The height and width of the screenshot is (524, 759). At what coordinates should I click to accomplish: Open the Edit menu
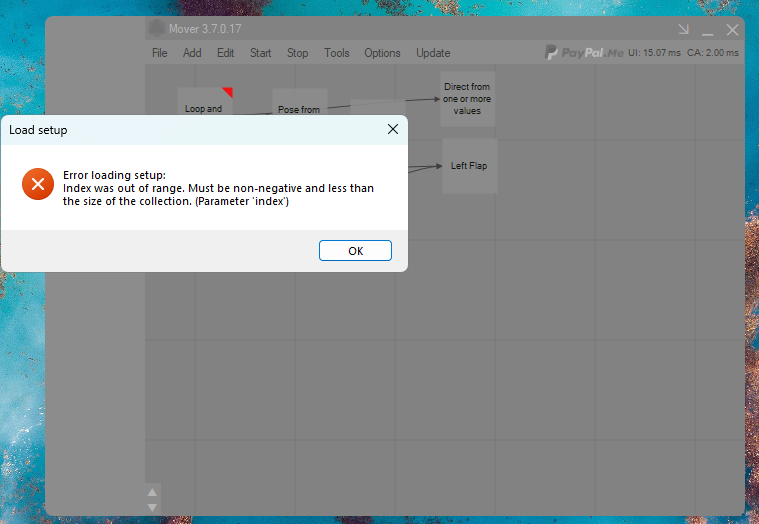point(226,53)
